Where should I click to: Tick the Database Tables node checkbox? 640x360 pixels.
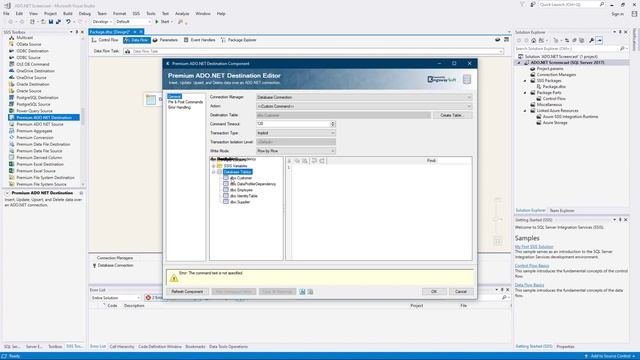pyautogui.click(x=220, y=172)
